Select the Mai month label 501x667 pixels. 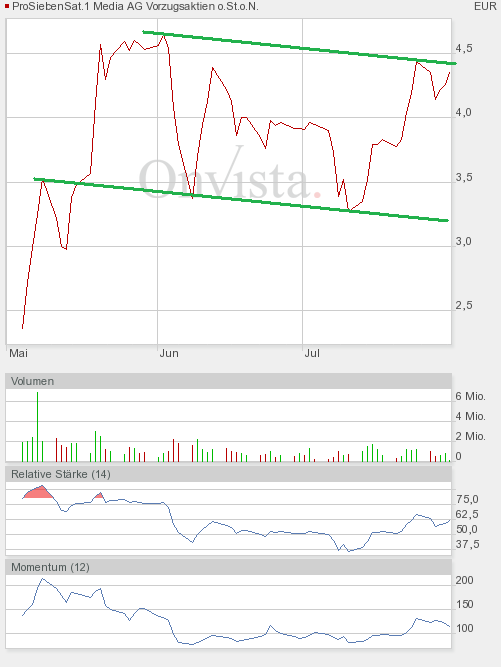click(x=18, y=353)
